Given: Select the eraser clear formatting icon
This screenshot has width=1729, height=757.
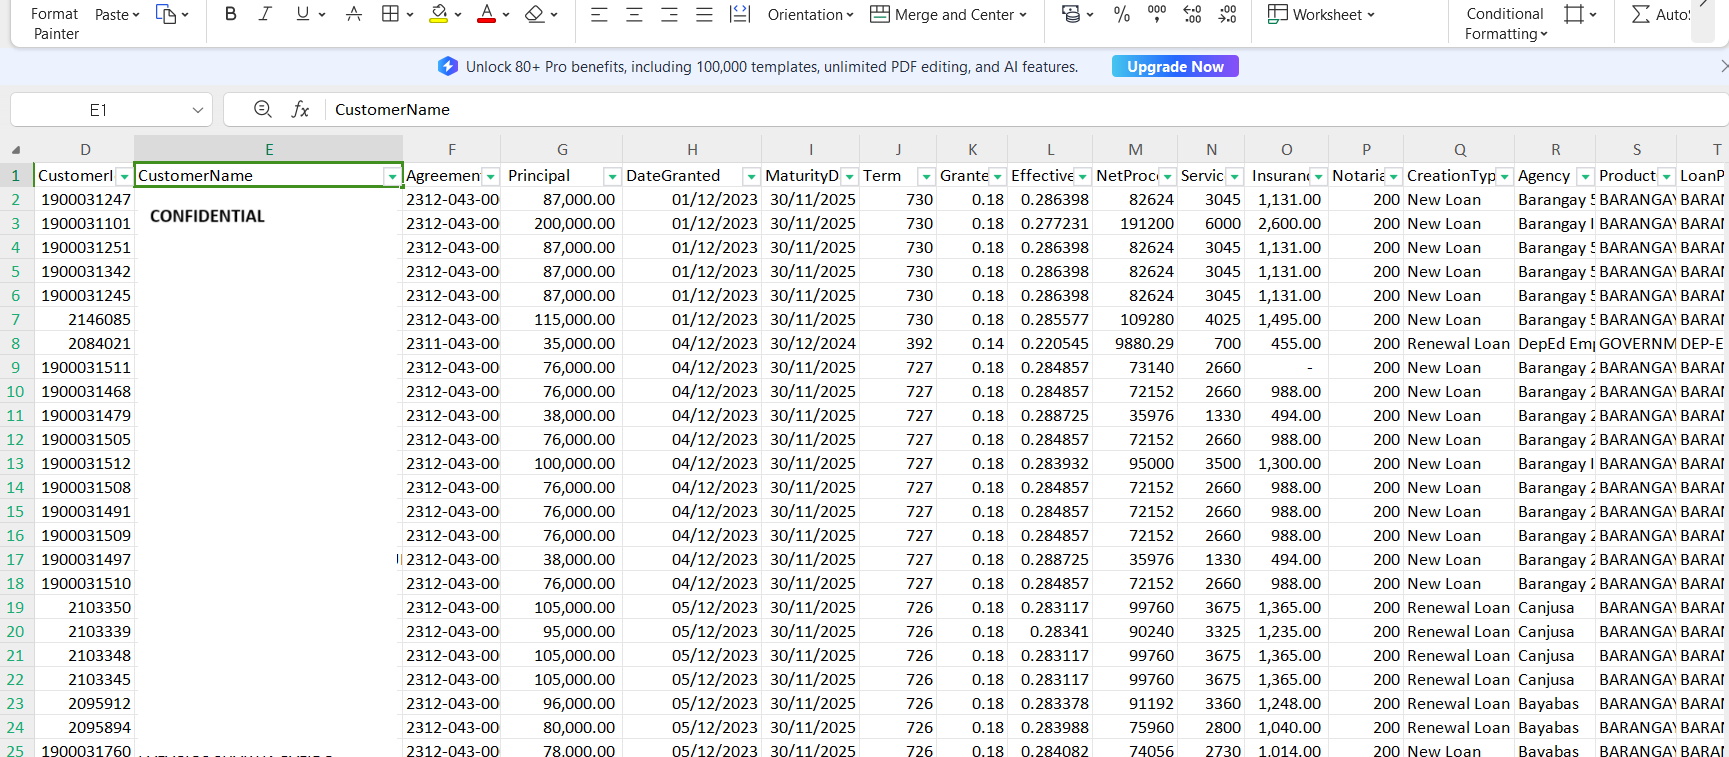Looking at the screenshot, I should (534, 14).
